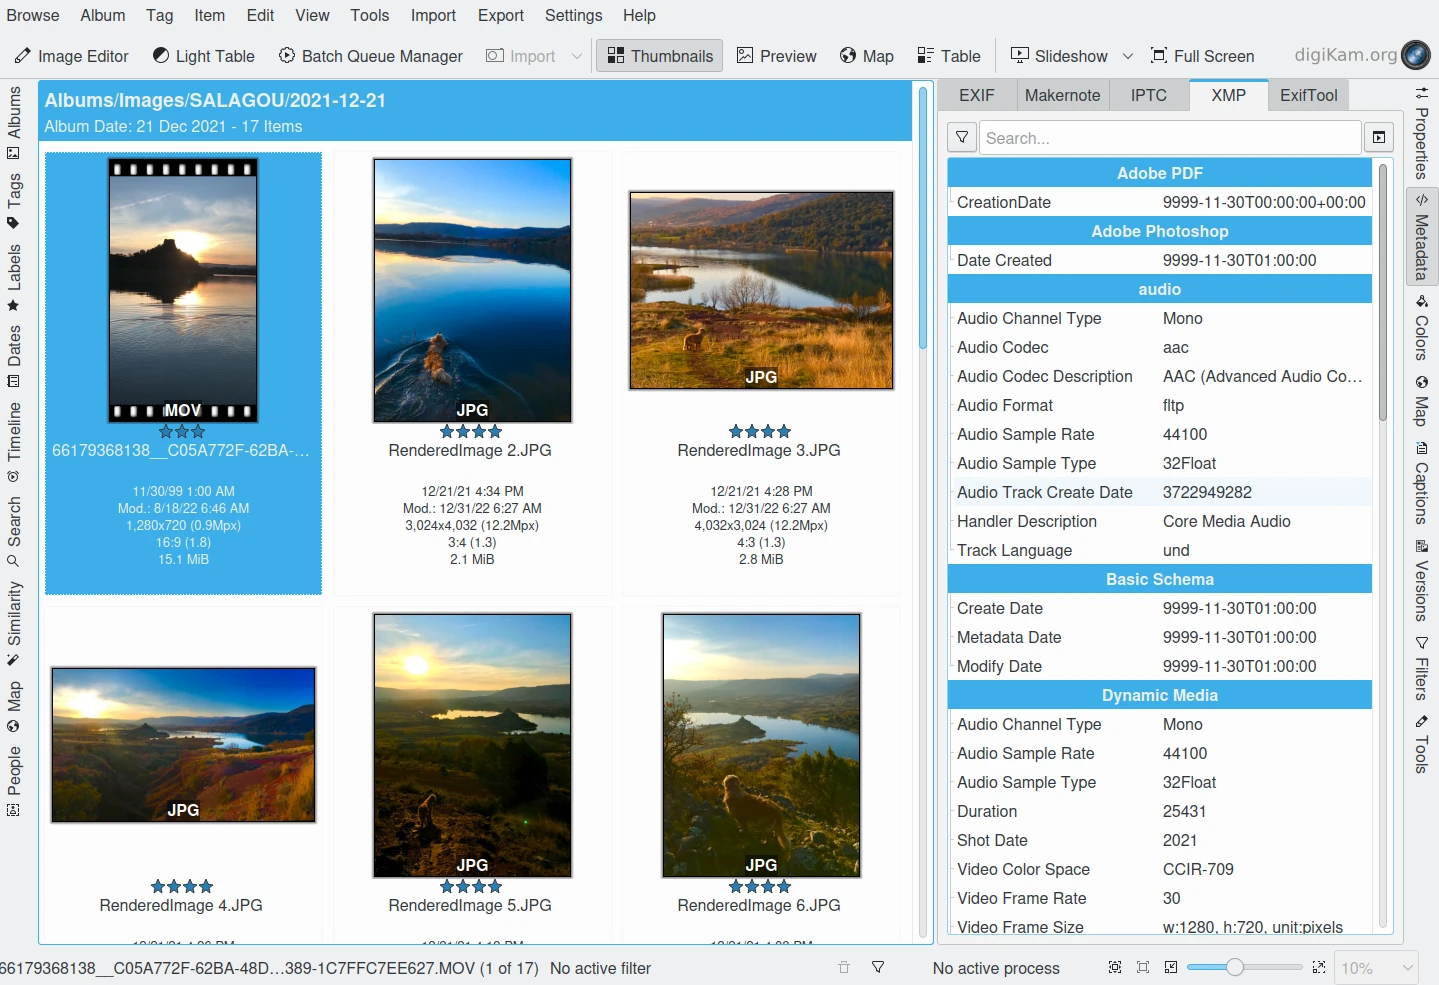This screenshot has height=985, width=1439.
Task: Open the Image Editor
Action: (x=70, y=56)
